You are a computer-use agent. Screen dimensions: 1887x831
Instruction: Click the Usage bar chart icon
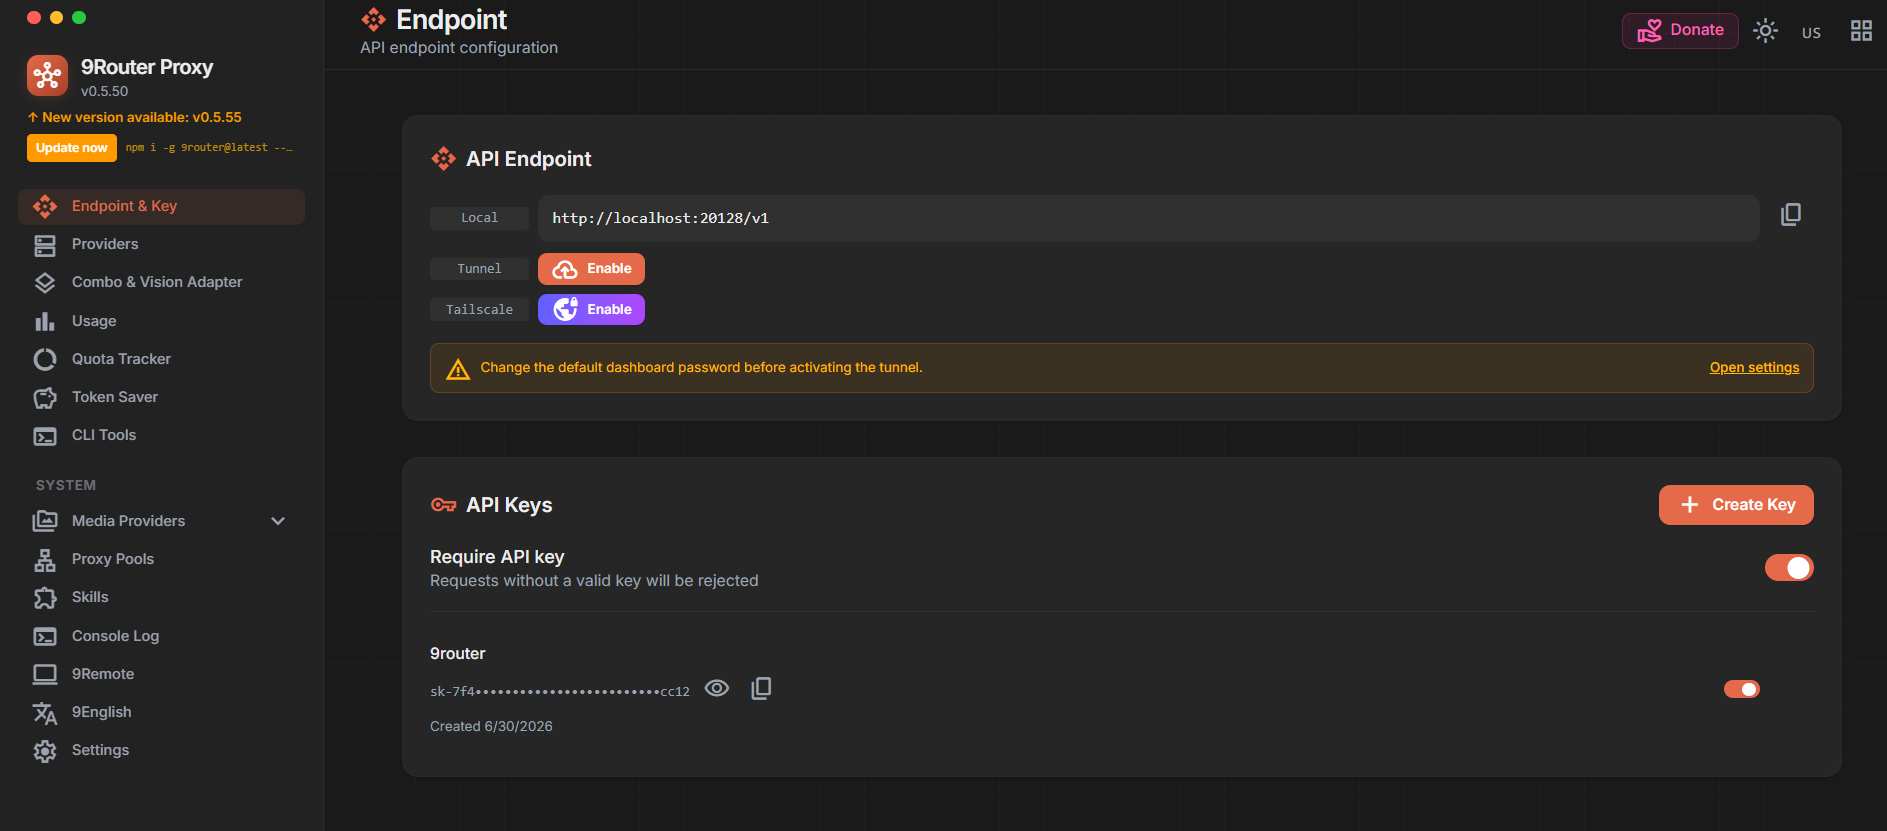pos(45,321)
